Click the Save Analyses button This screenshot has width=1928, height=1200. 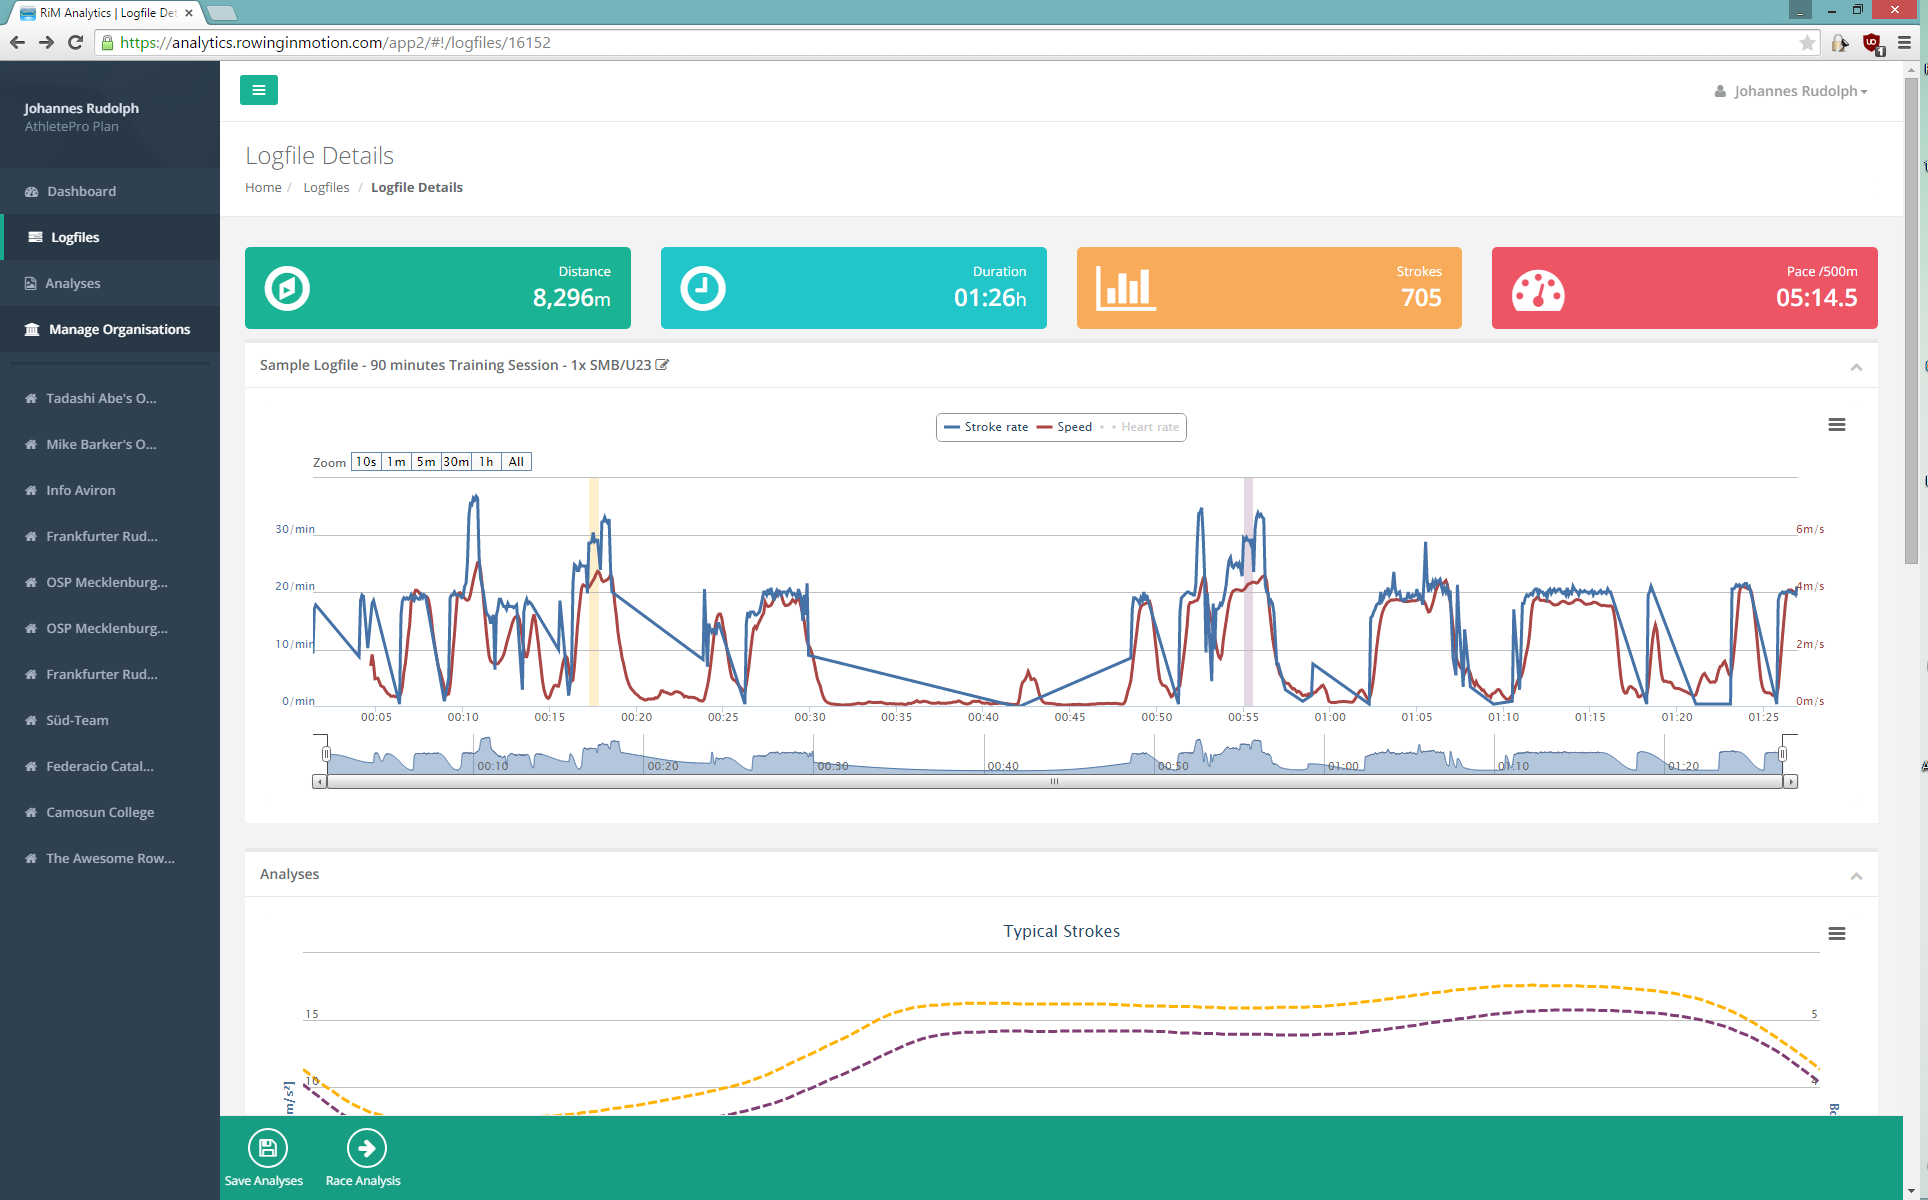click(x=264, y=1158)
